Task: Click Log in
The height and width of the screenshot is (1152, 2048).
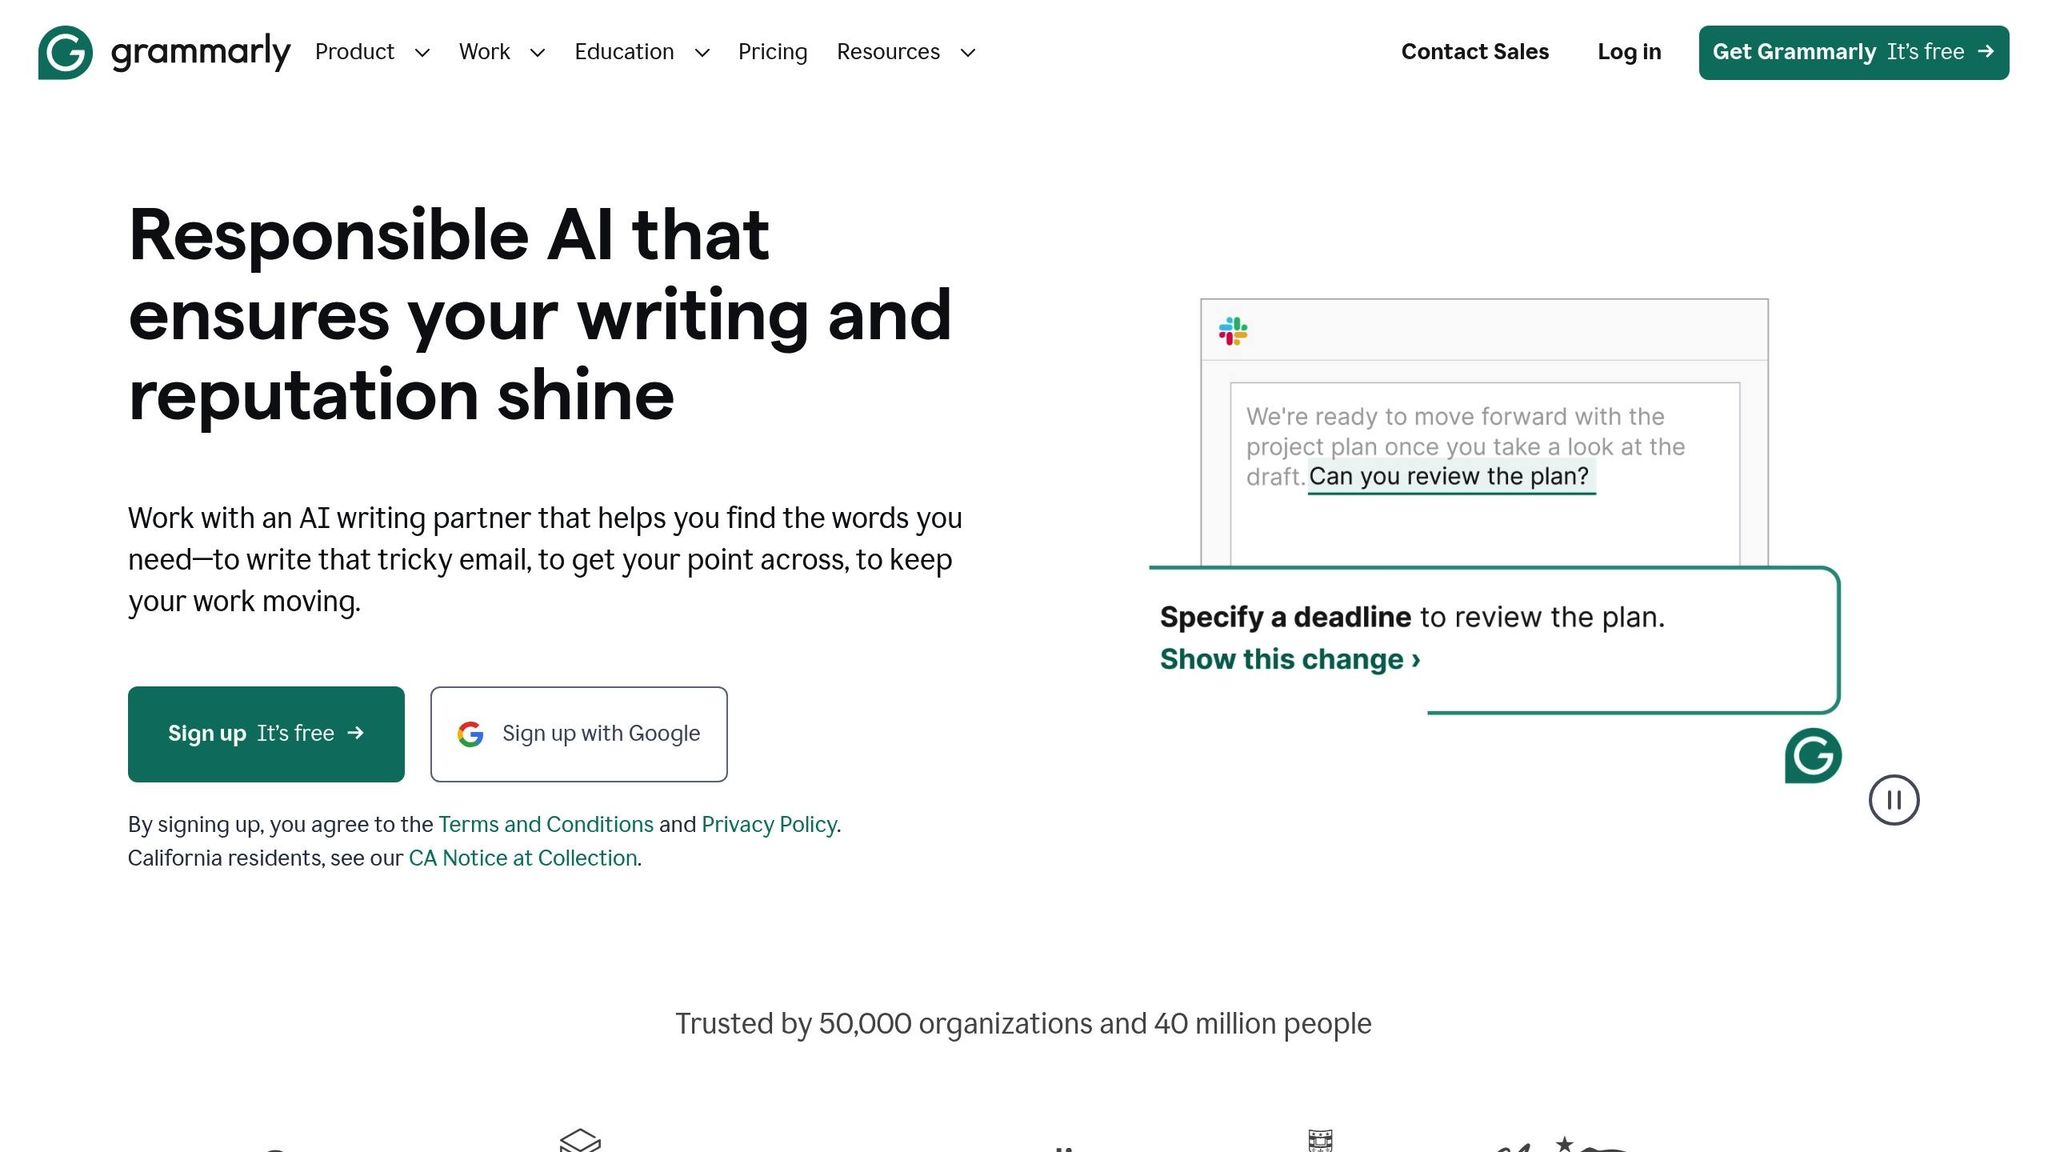Action: tap(1628, 52)
